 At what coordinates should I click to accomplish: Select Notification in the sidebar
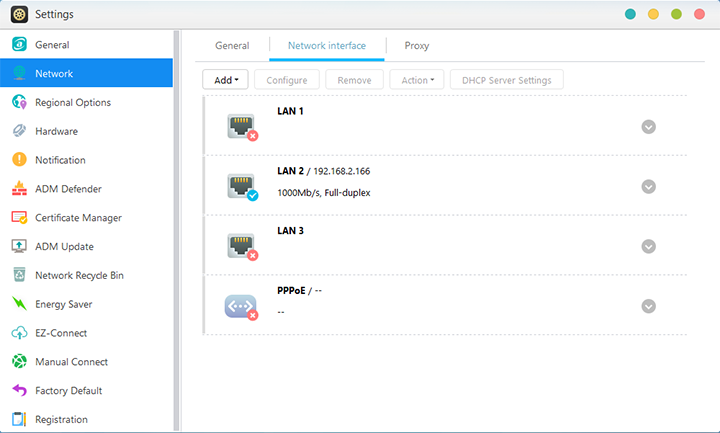point(60,160)
